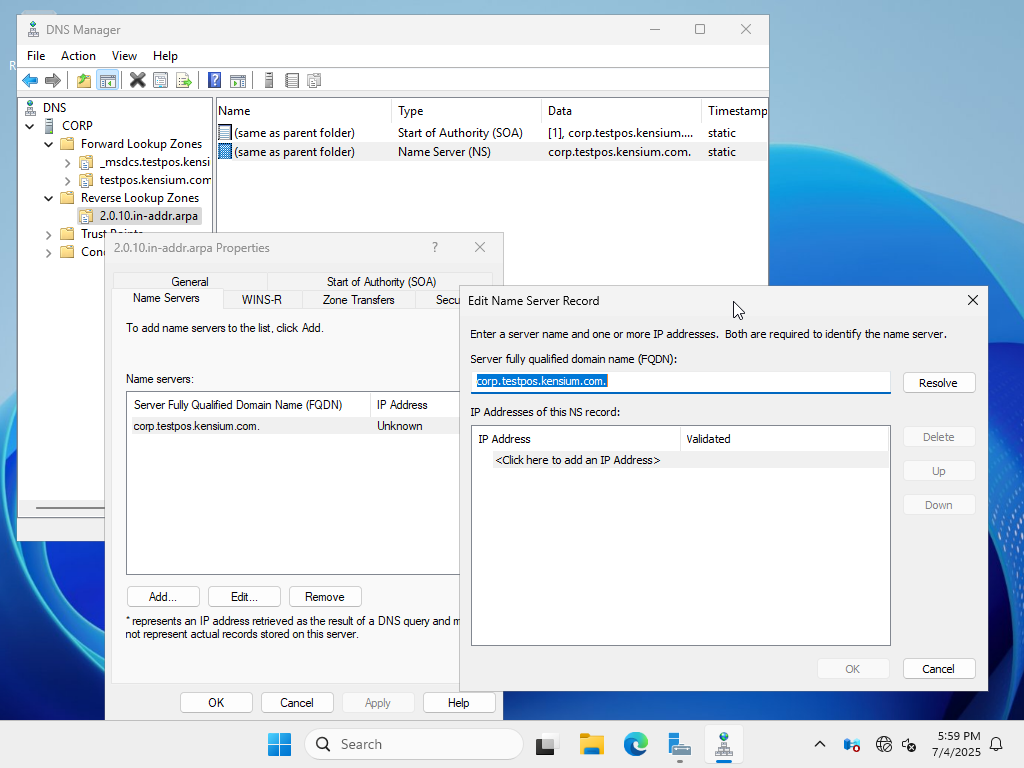Expand Trust Points folder

(48, 234)
